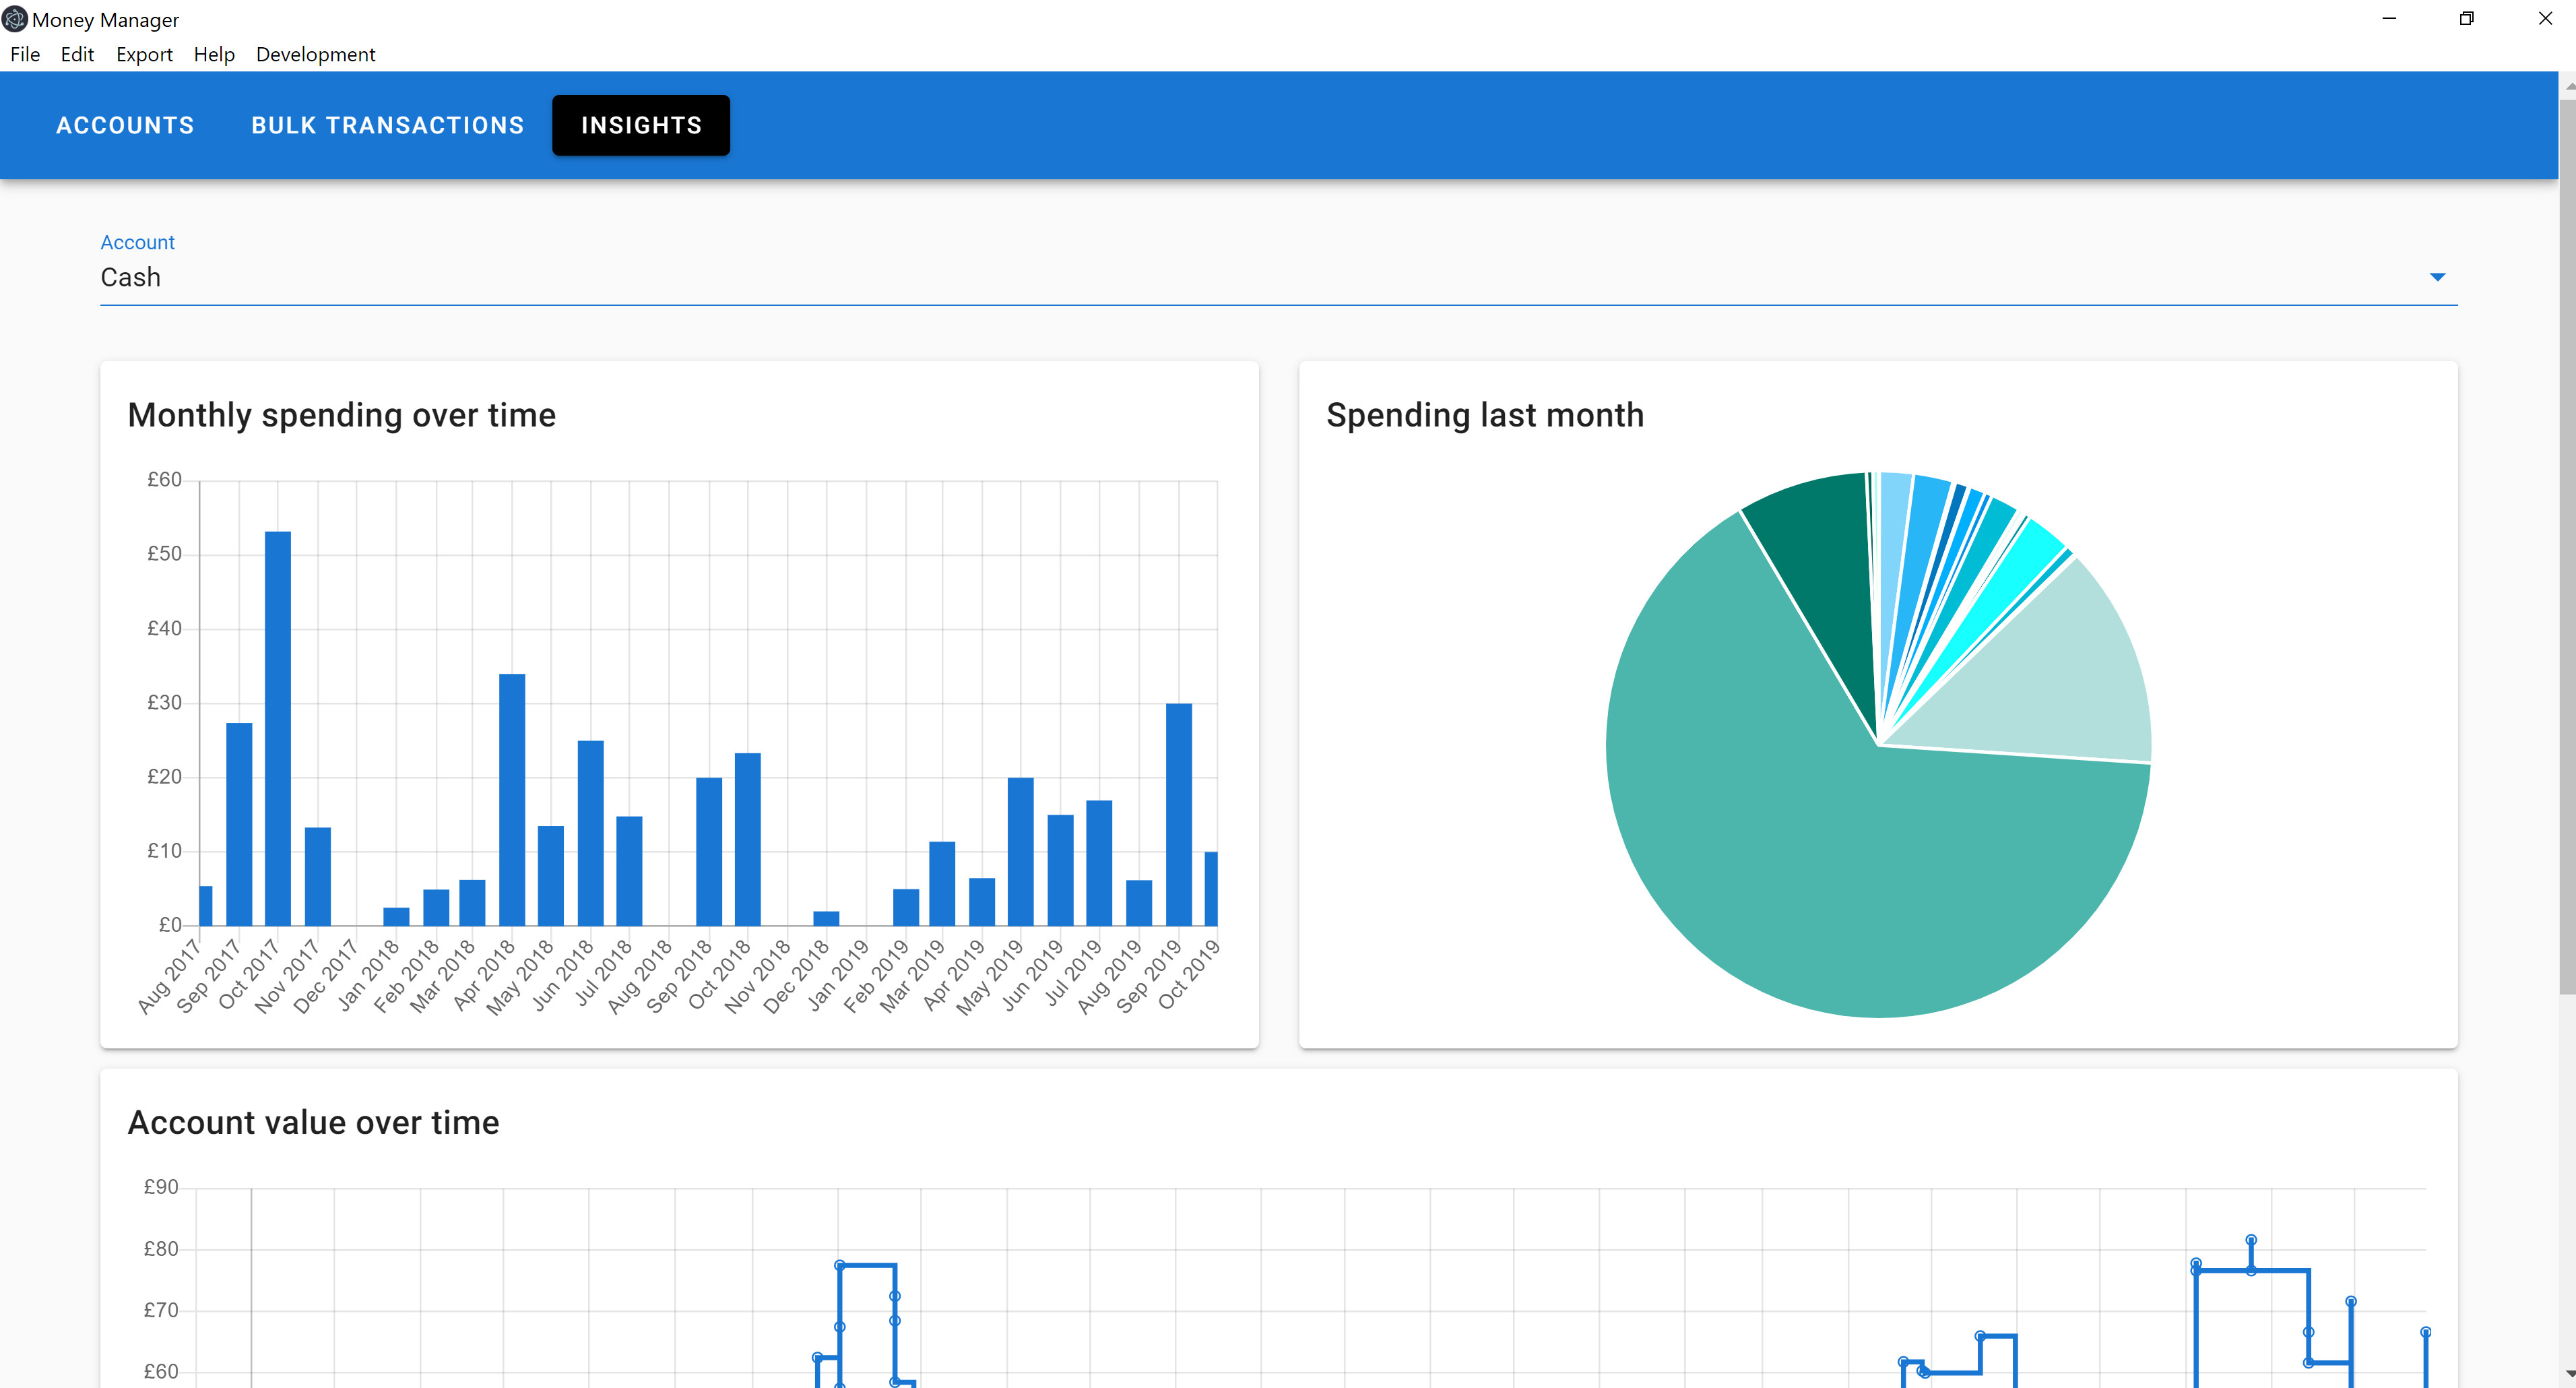
Task: Click the £60 label on spending chart
Action: point(164,480)
